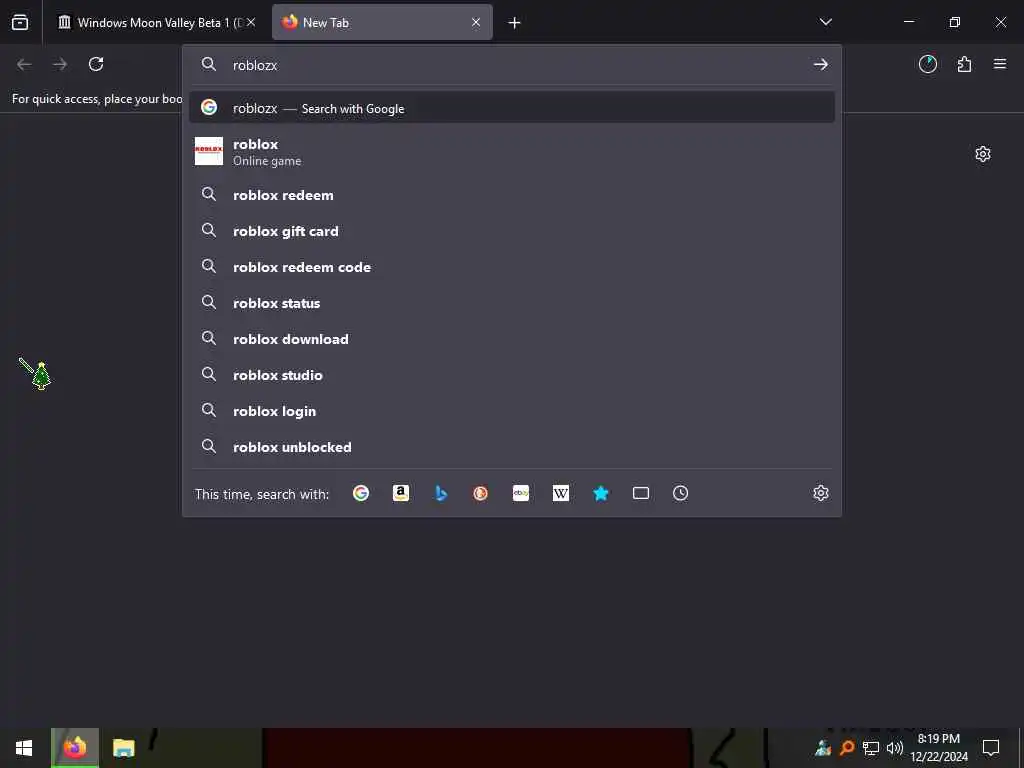Go back with the back arrow

click(24, 64)
